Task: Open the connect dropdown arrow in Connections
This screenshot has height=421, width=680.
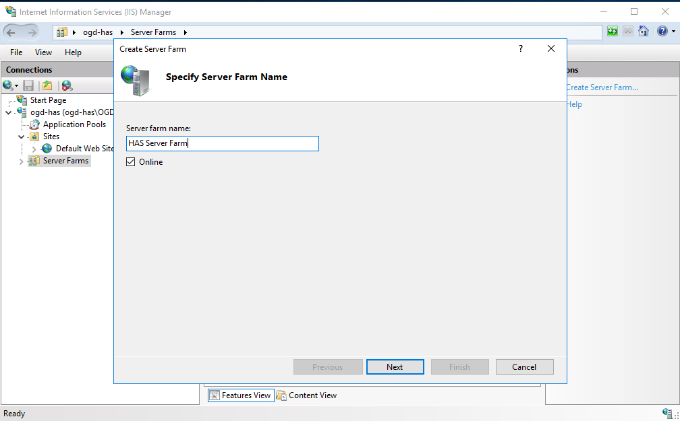Action: tap(16, 86)
